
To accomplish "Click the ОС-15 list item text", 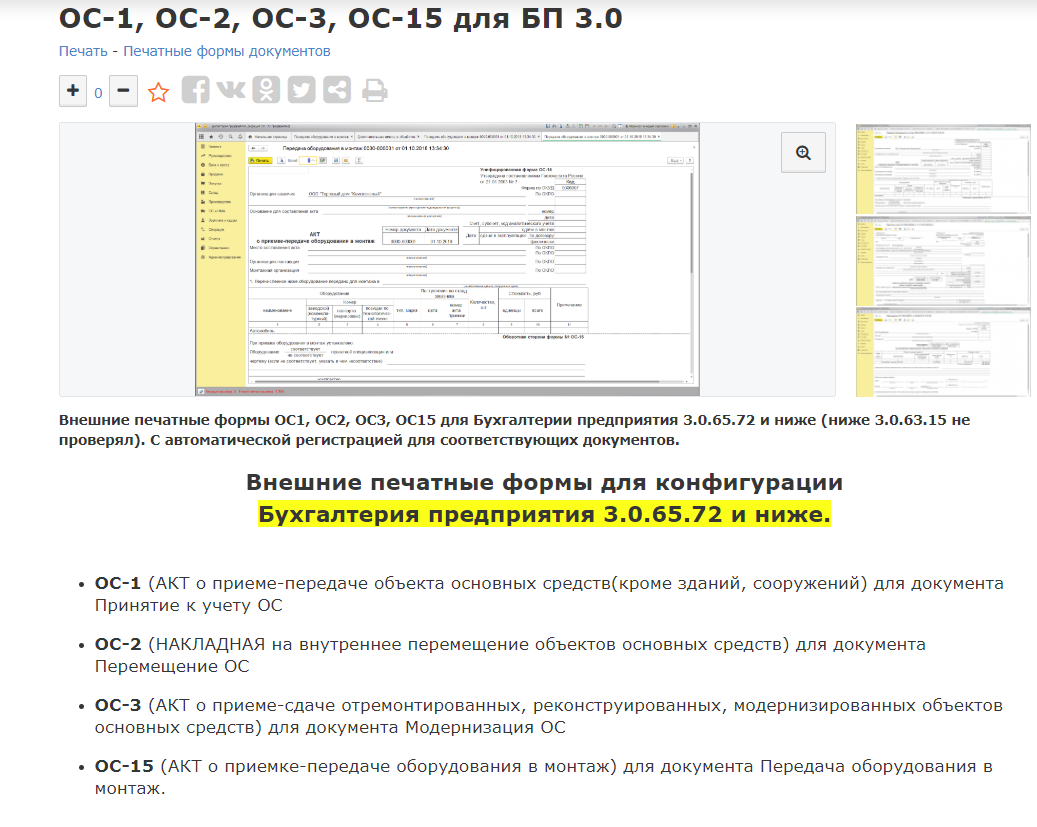I will (543, 777).
